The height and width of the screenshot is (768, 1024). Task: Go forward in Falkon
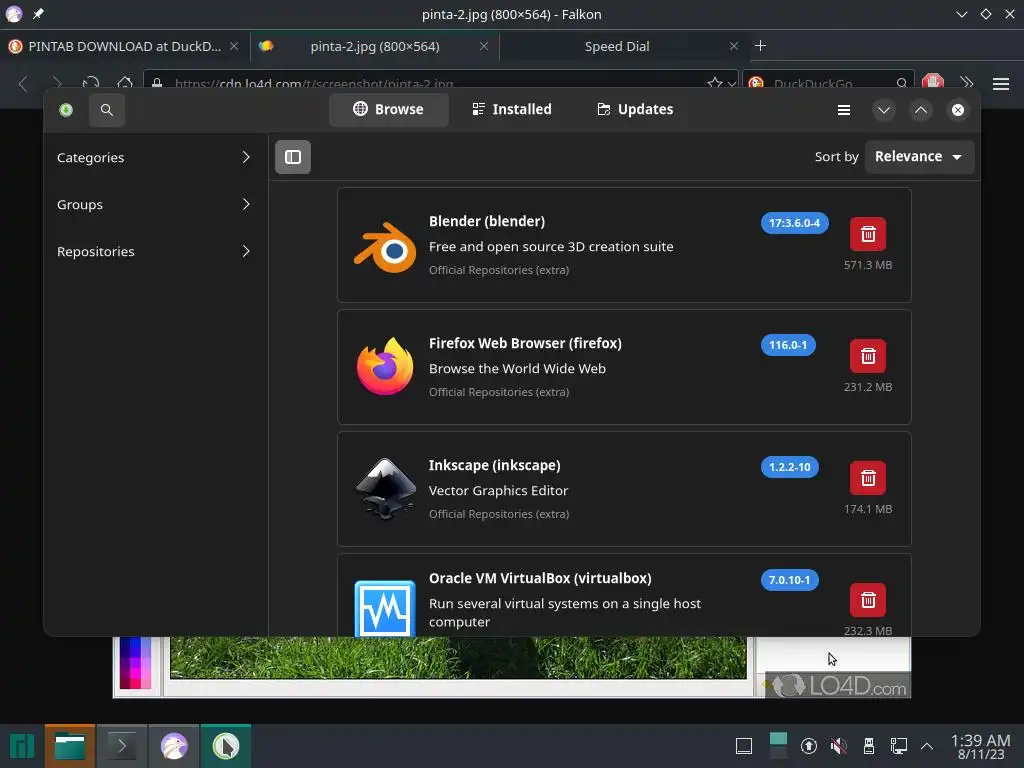[57, 84]
